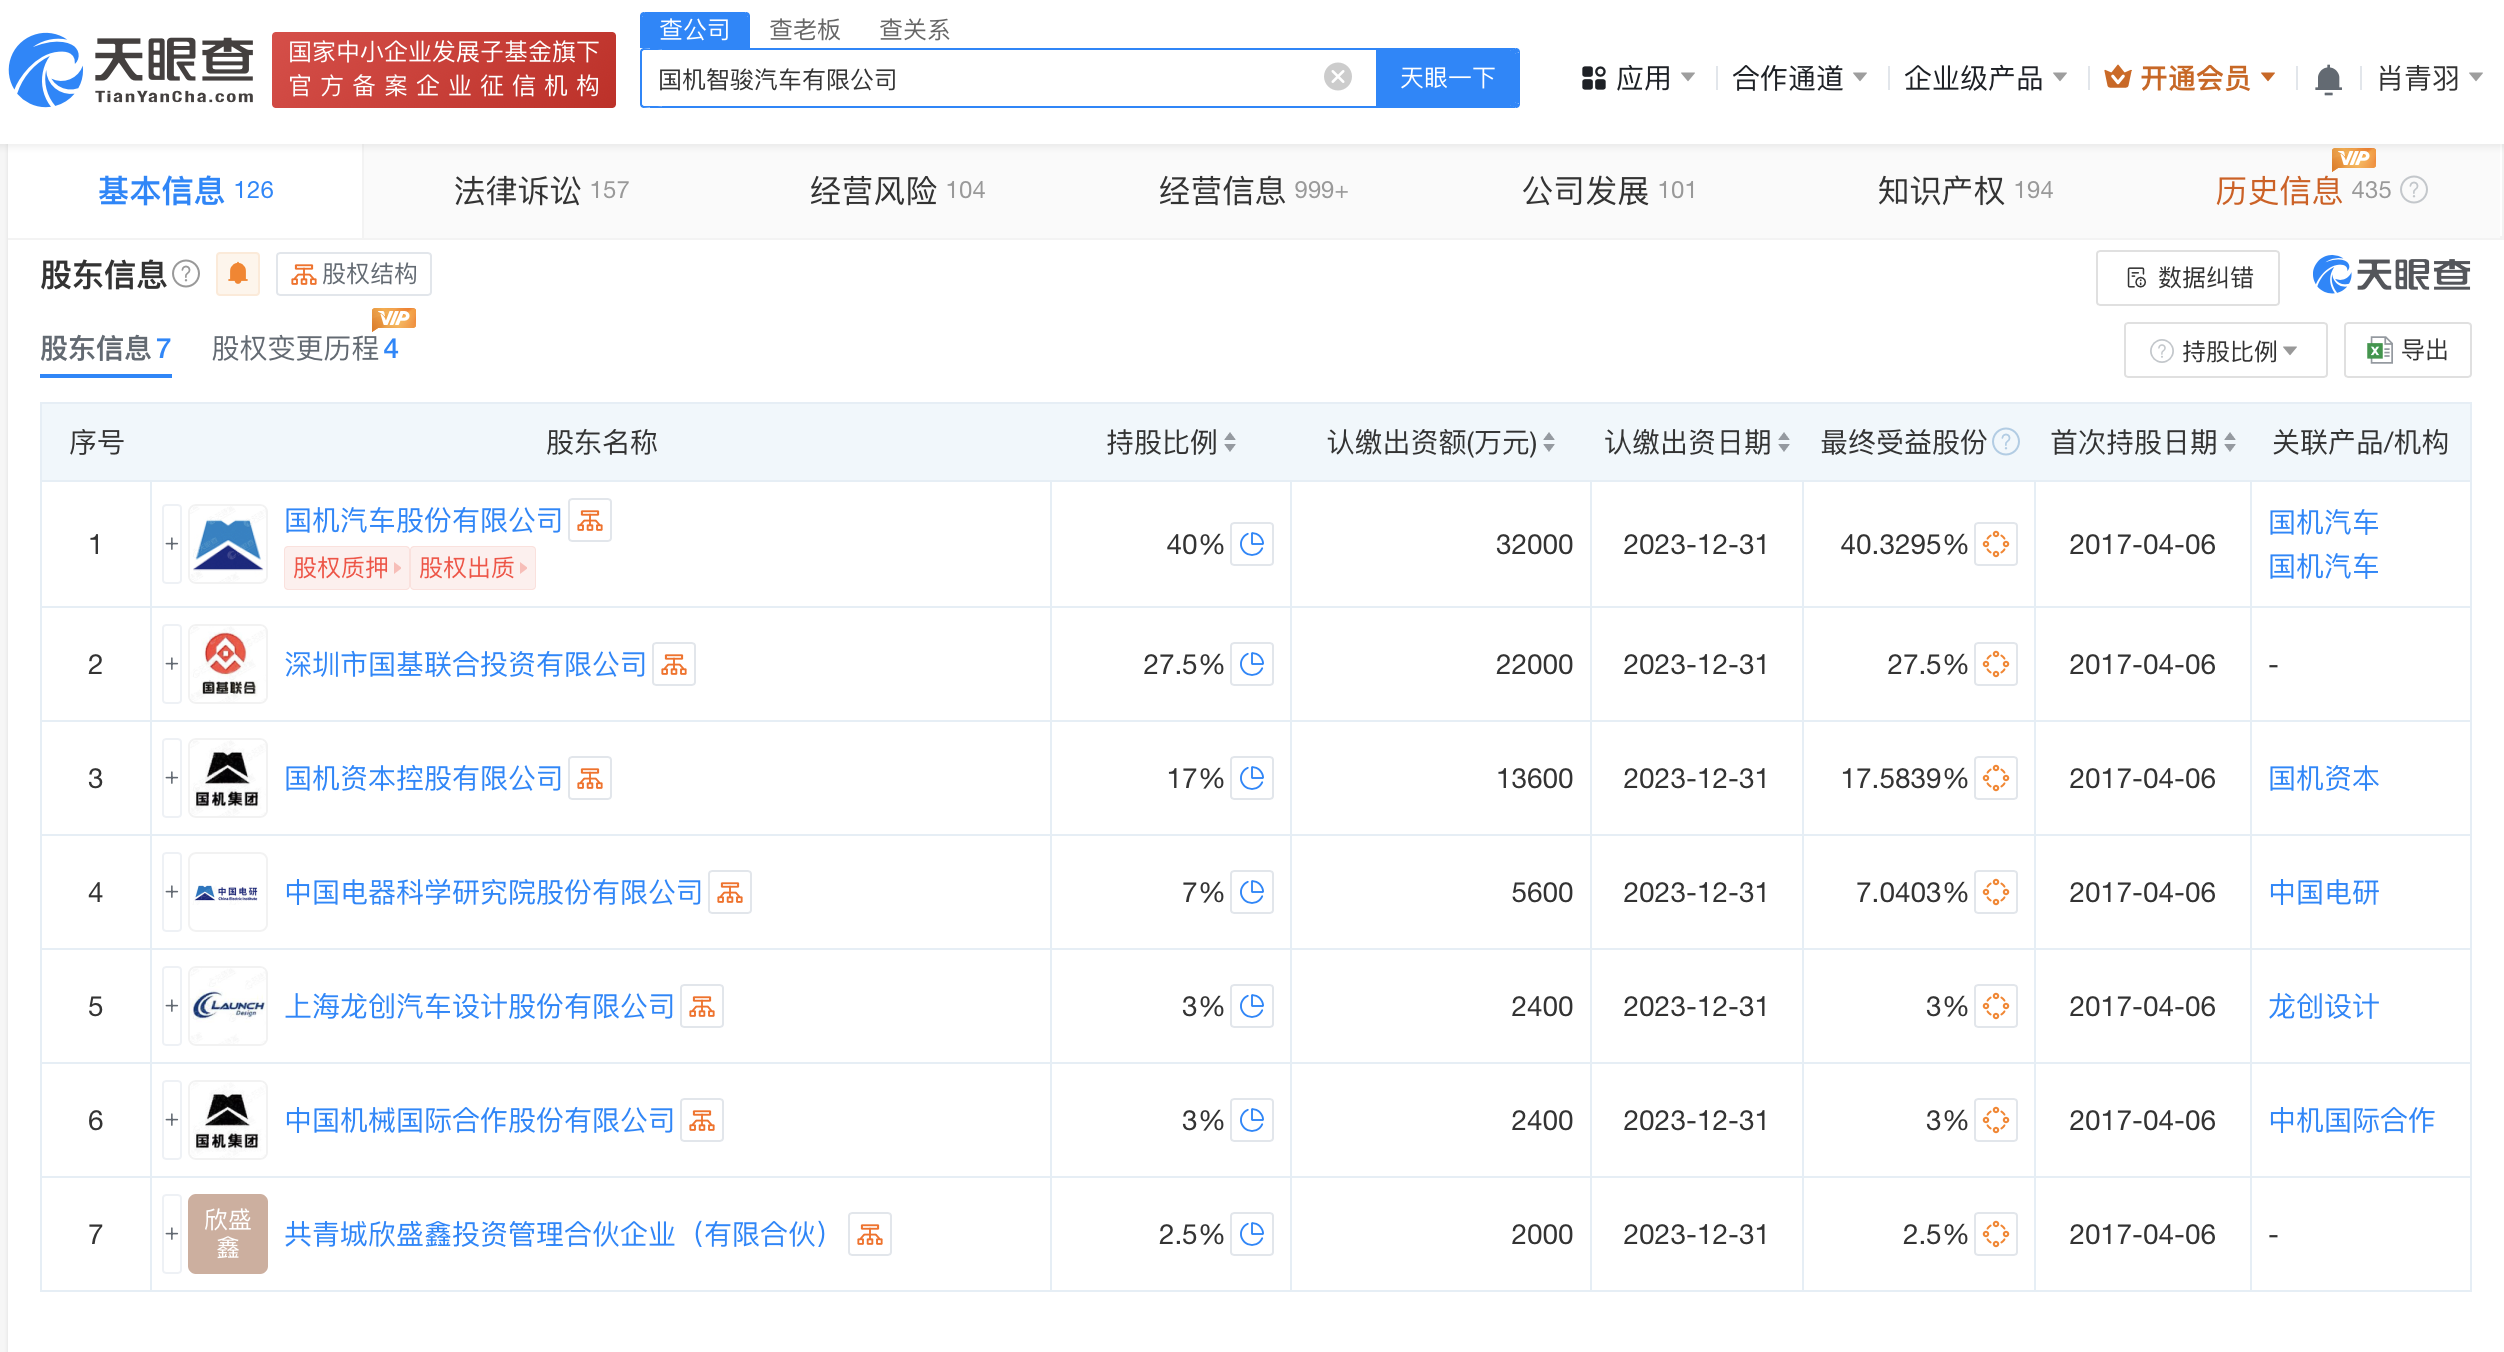The image size is (2504, 1352).
Task: Select 查老板 search mode
Action: tap(805, 30)
